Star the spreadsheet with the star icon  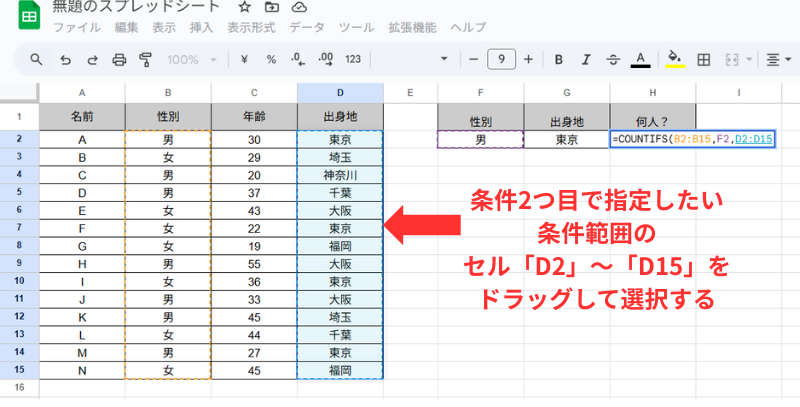pyautogui.click(x=245, y=7)
